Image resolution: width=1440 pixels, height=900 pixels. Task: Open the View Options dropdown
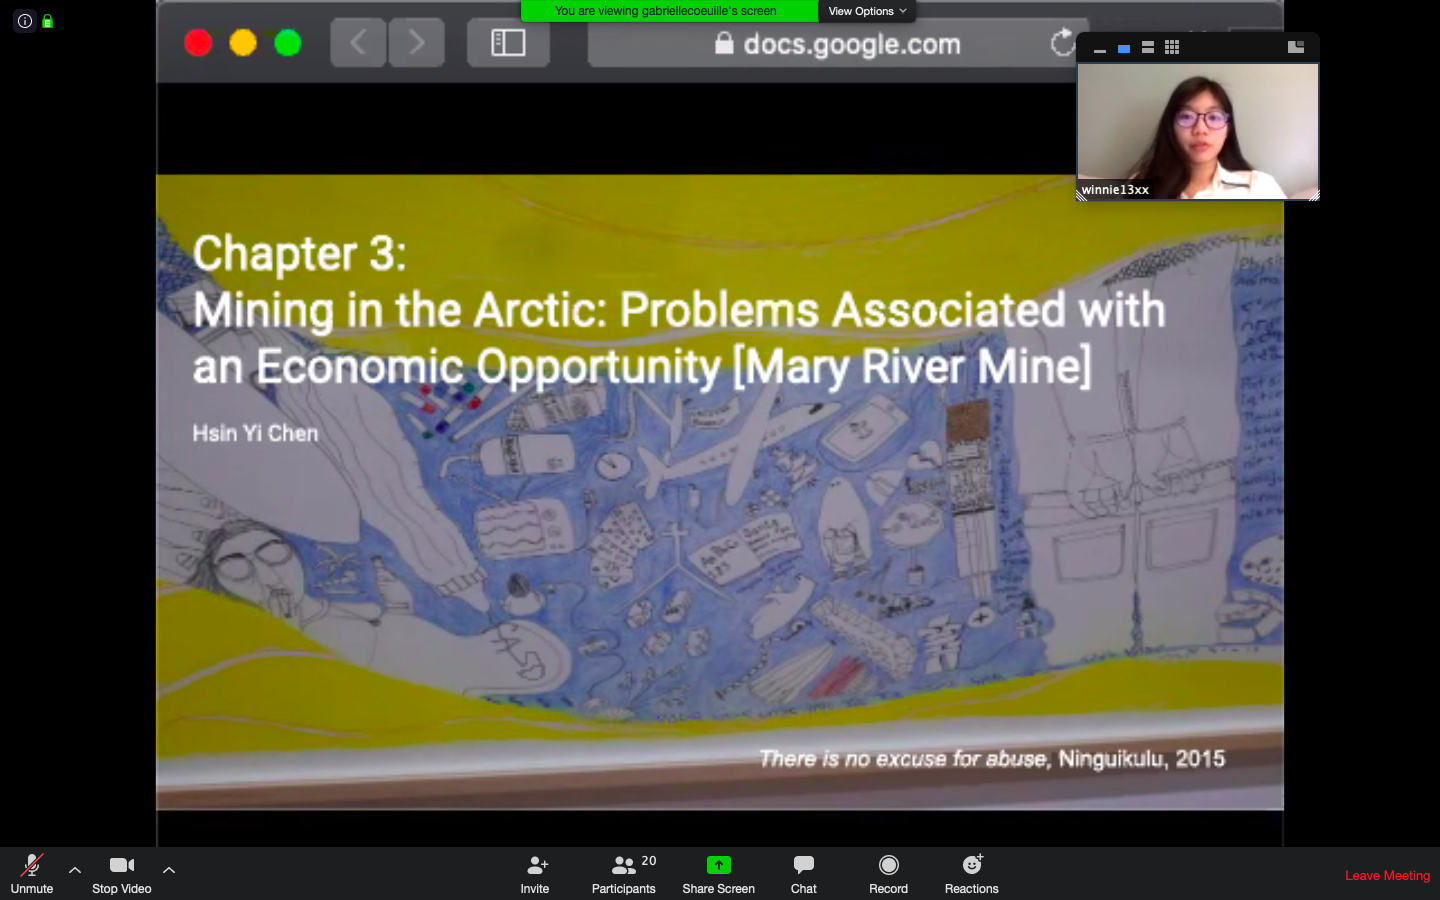867,11
